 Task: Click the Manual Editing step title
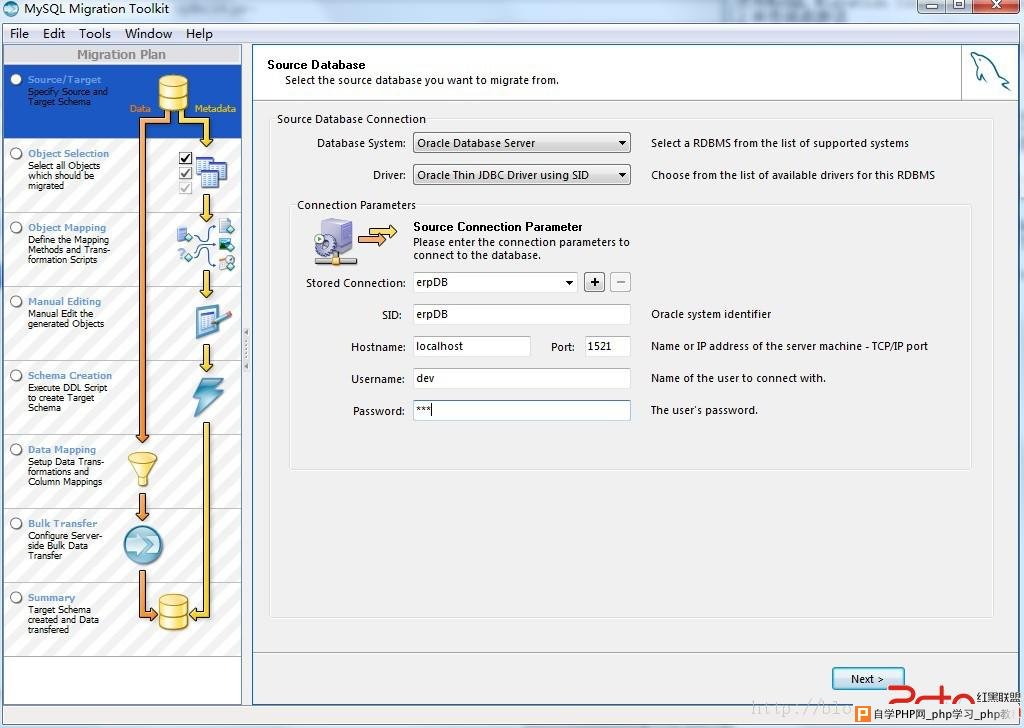(x=65, y=301)
